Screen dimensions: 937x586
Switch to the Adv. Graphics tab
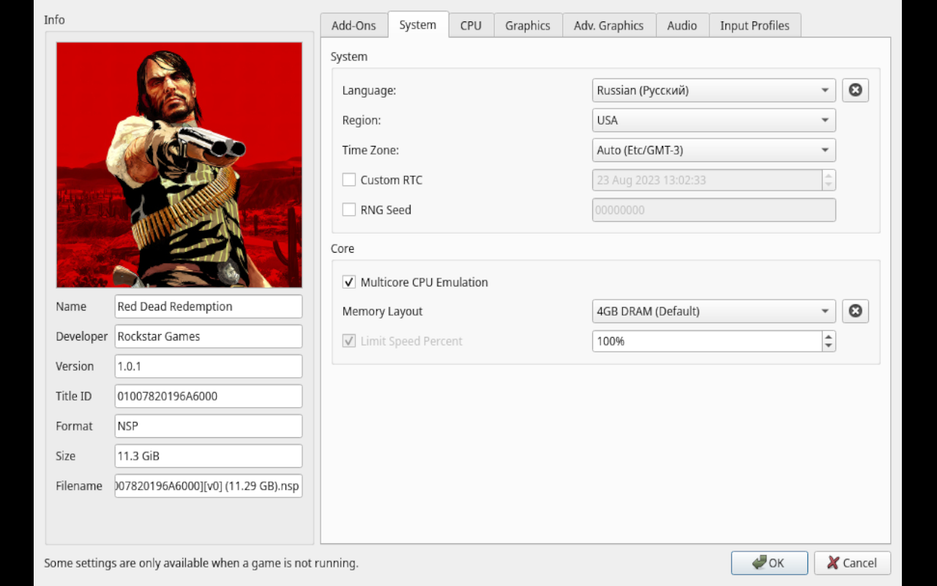tap(609, 26)
